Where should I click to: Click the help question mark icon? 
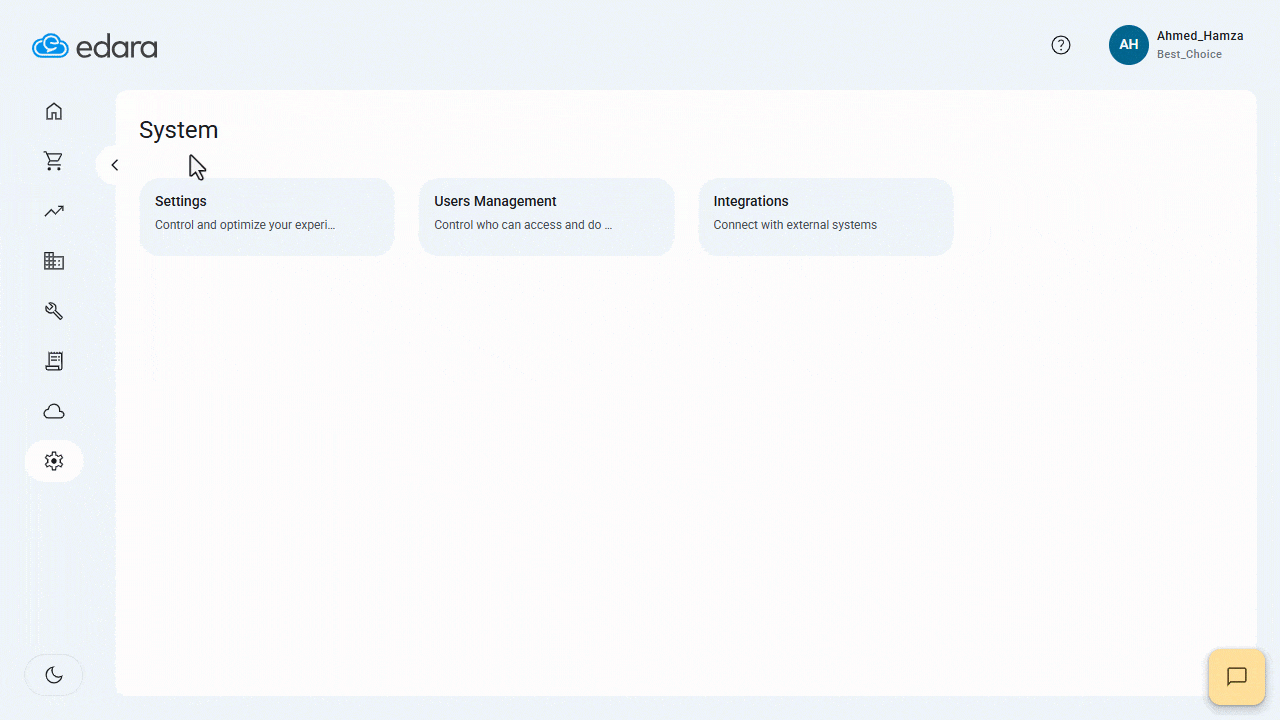[1061, 45]
